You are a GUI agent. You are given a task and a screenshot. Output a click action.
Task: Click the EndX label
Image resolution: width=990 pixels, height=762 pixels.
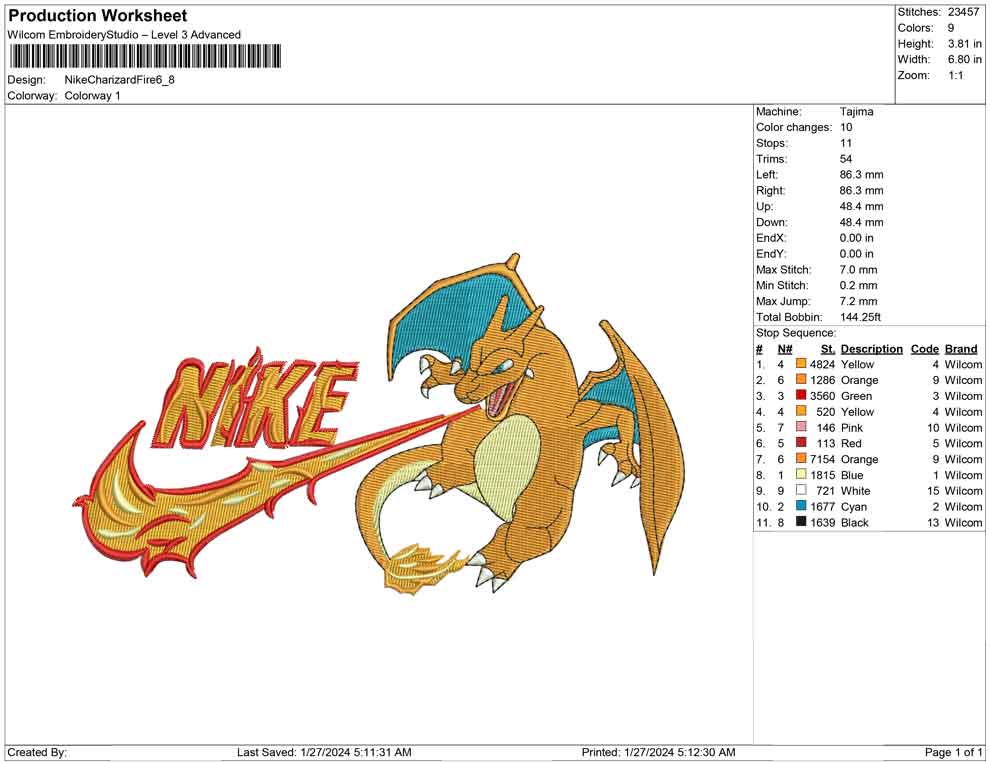click(x=772, y=237)
